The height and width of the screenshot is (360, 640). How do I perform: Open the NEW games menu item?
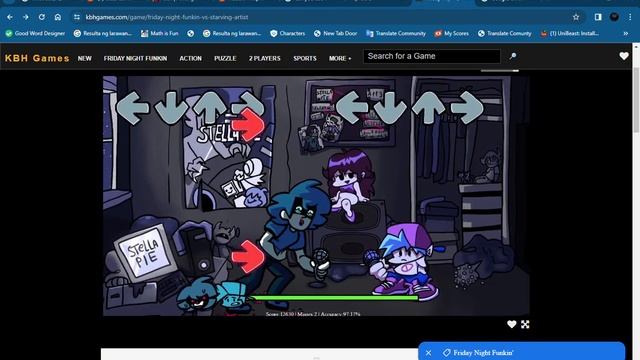pyautogui.click(x=84, y=58)
